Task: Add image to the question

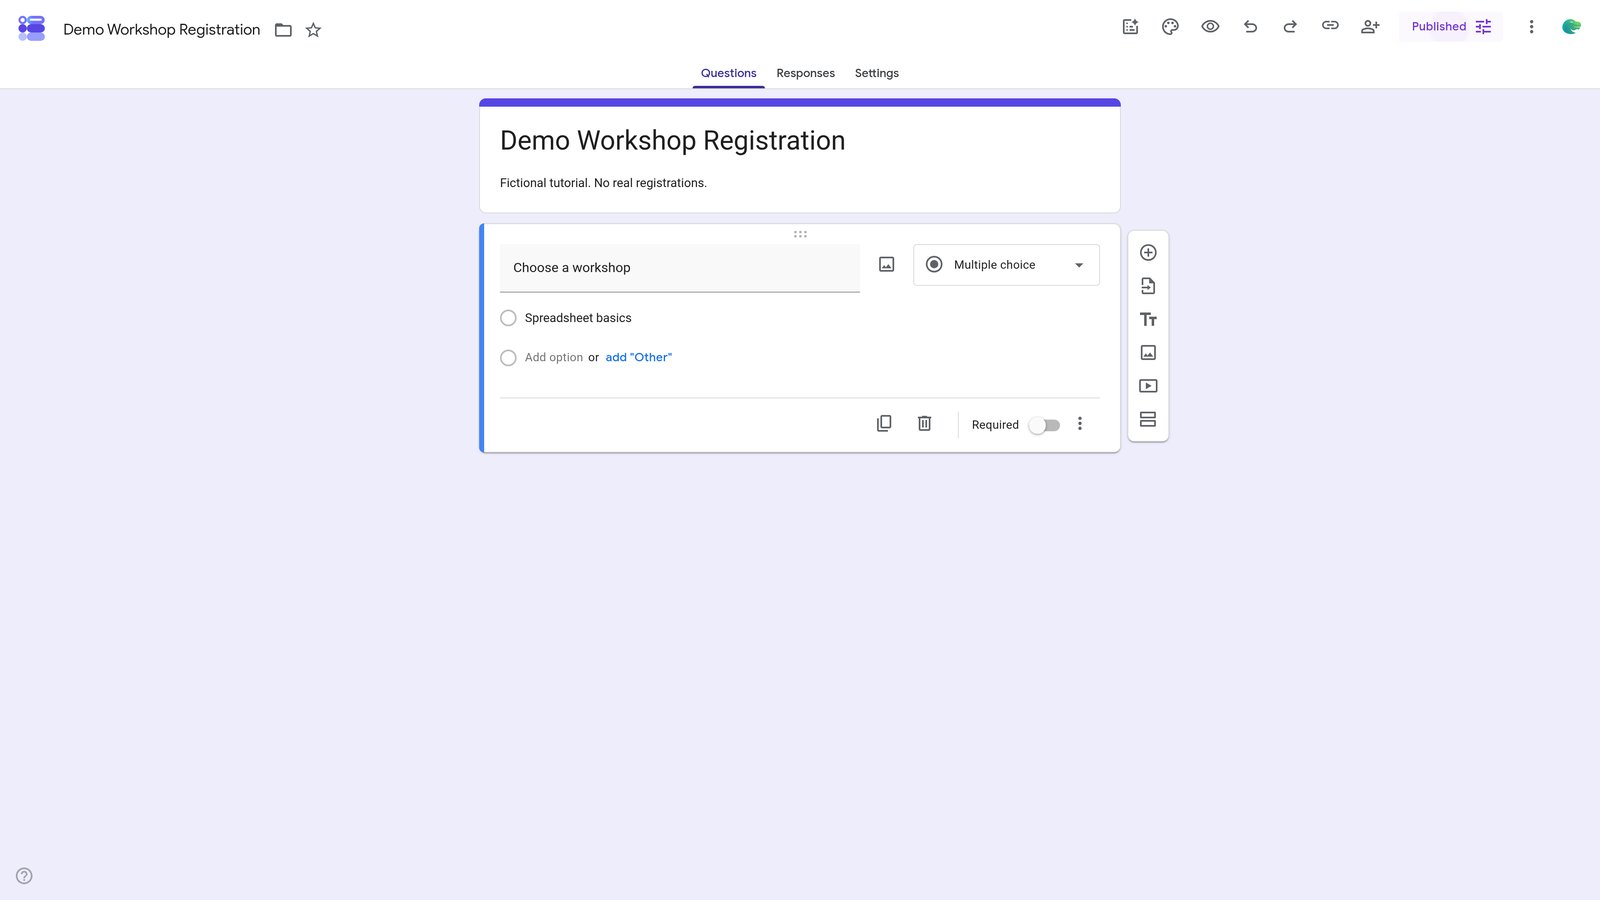Action: (x=886, y=265)
